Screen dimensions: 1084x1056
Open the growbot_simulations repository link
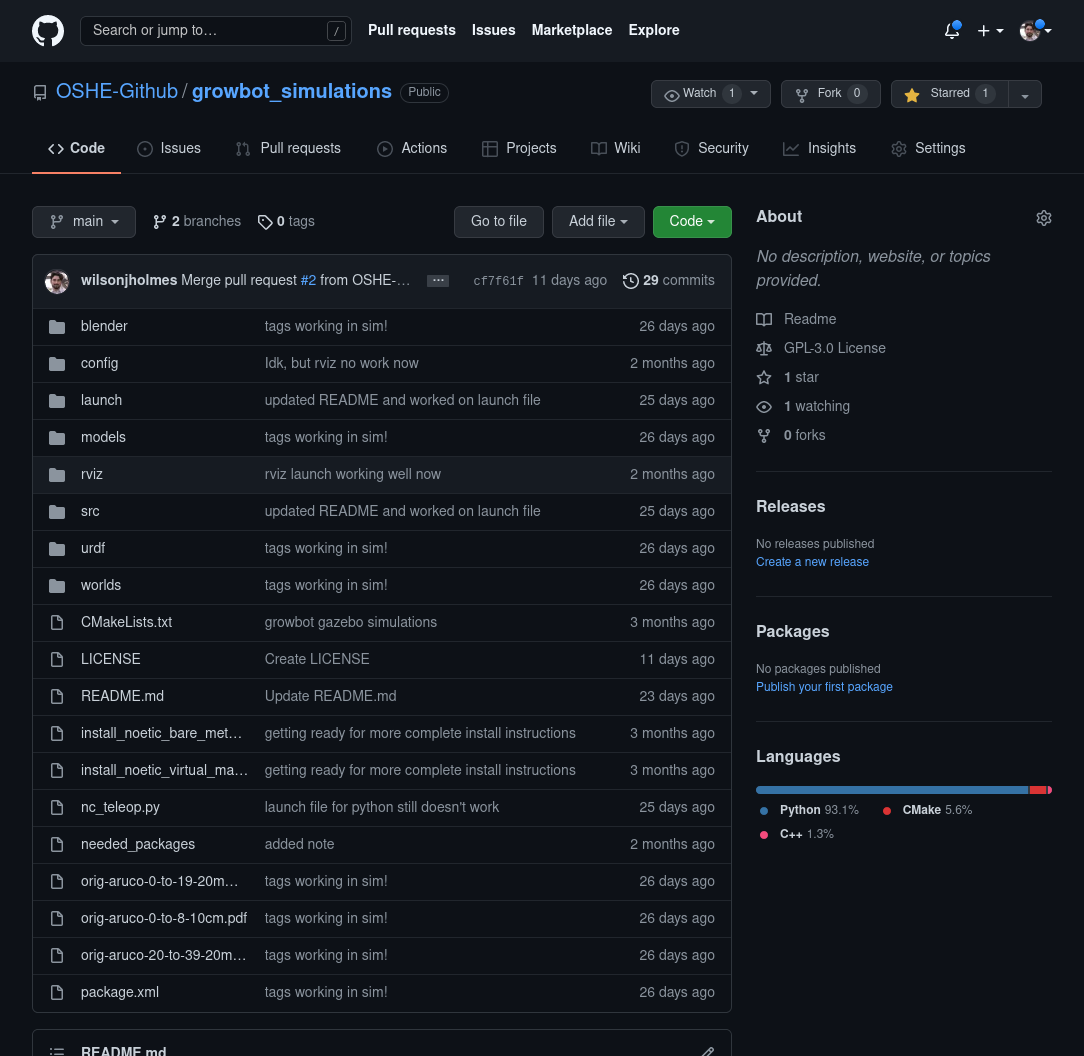click(x=292, y=91)
